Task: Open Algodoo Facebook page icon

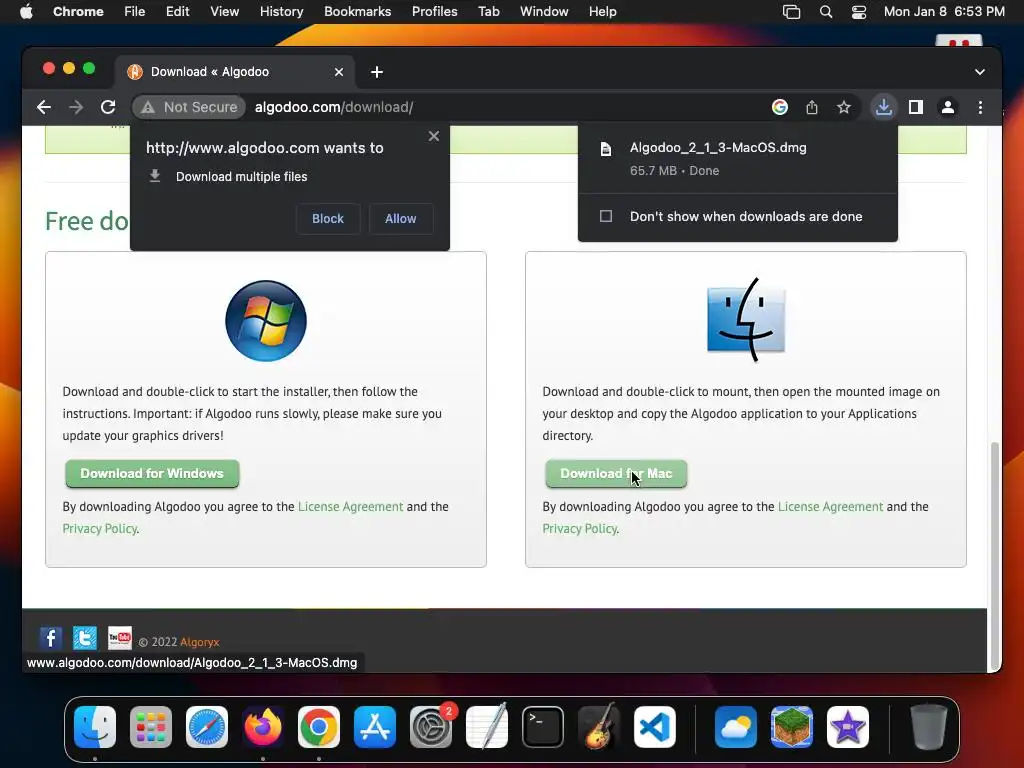Action: (x=51, y=638)
